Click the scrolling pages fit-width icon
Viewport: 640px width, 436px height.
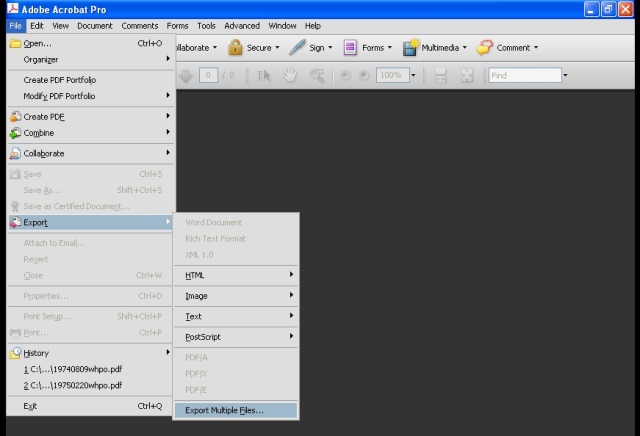pyautogui.click(x=440, y=75)
